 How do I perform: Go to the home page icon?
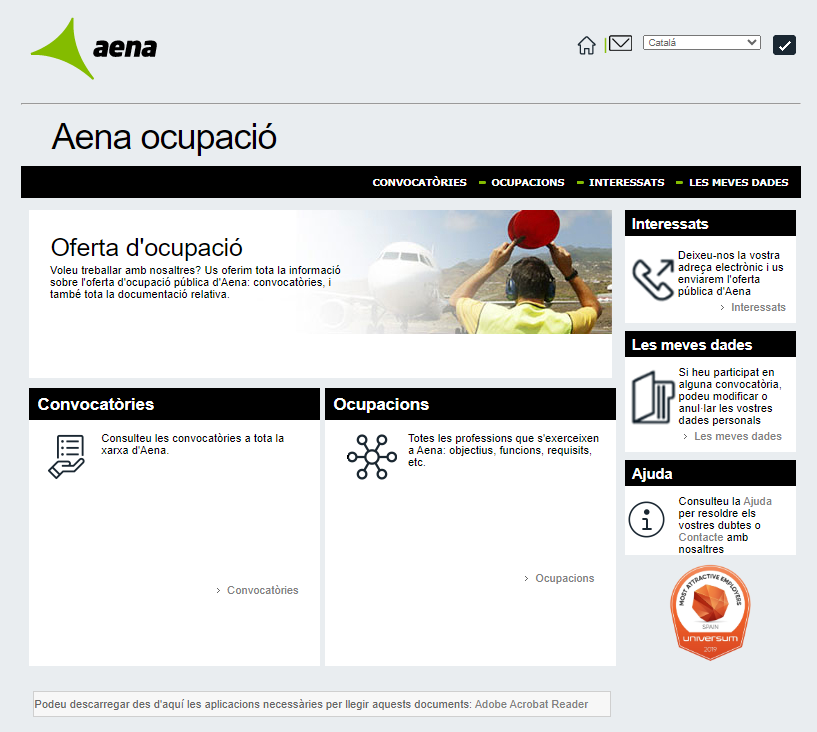click(586, 45)
